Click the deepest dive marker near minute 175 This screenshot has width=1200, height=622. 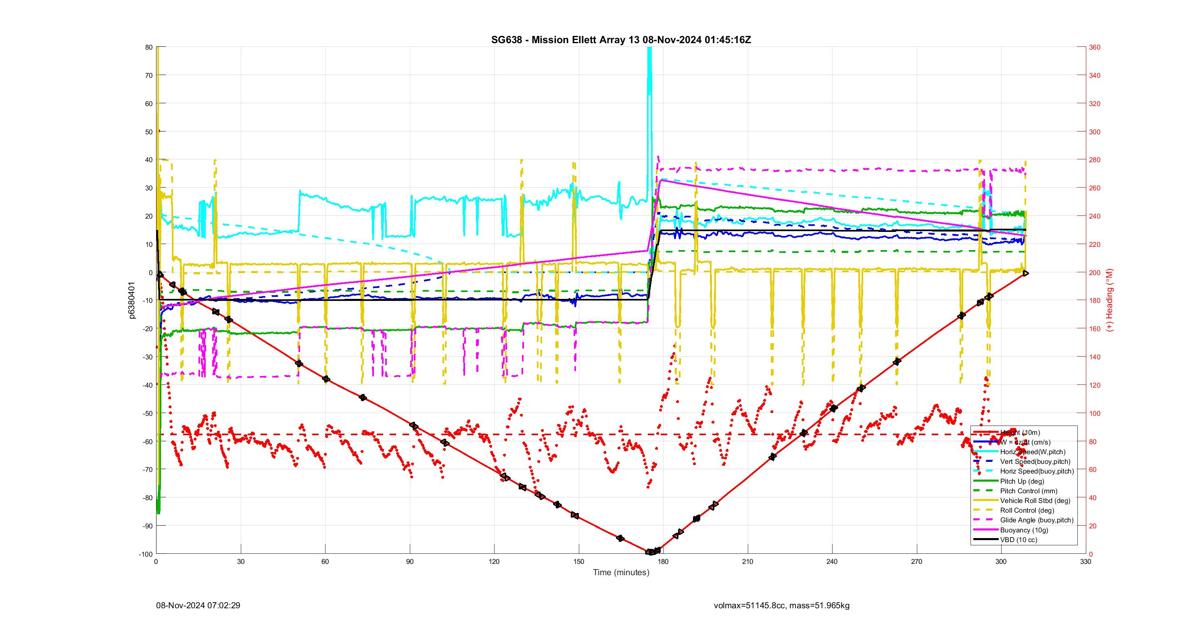tap(651, 551)
